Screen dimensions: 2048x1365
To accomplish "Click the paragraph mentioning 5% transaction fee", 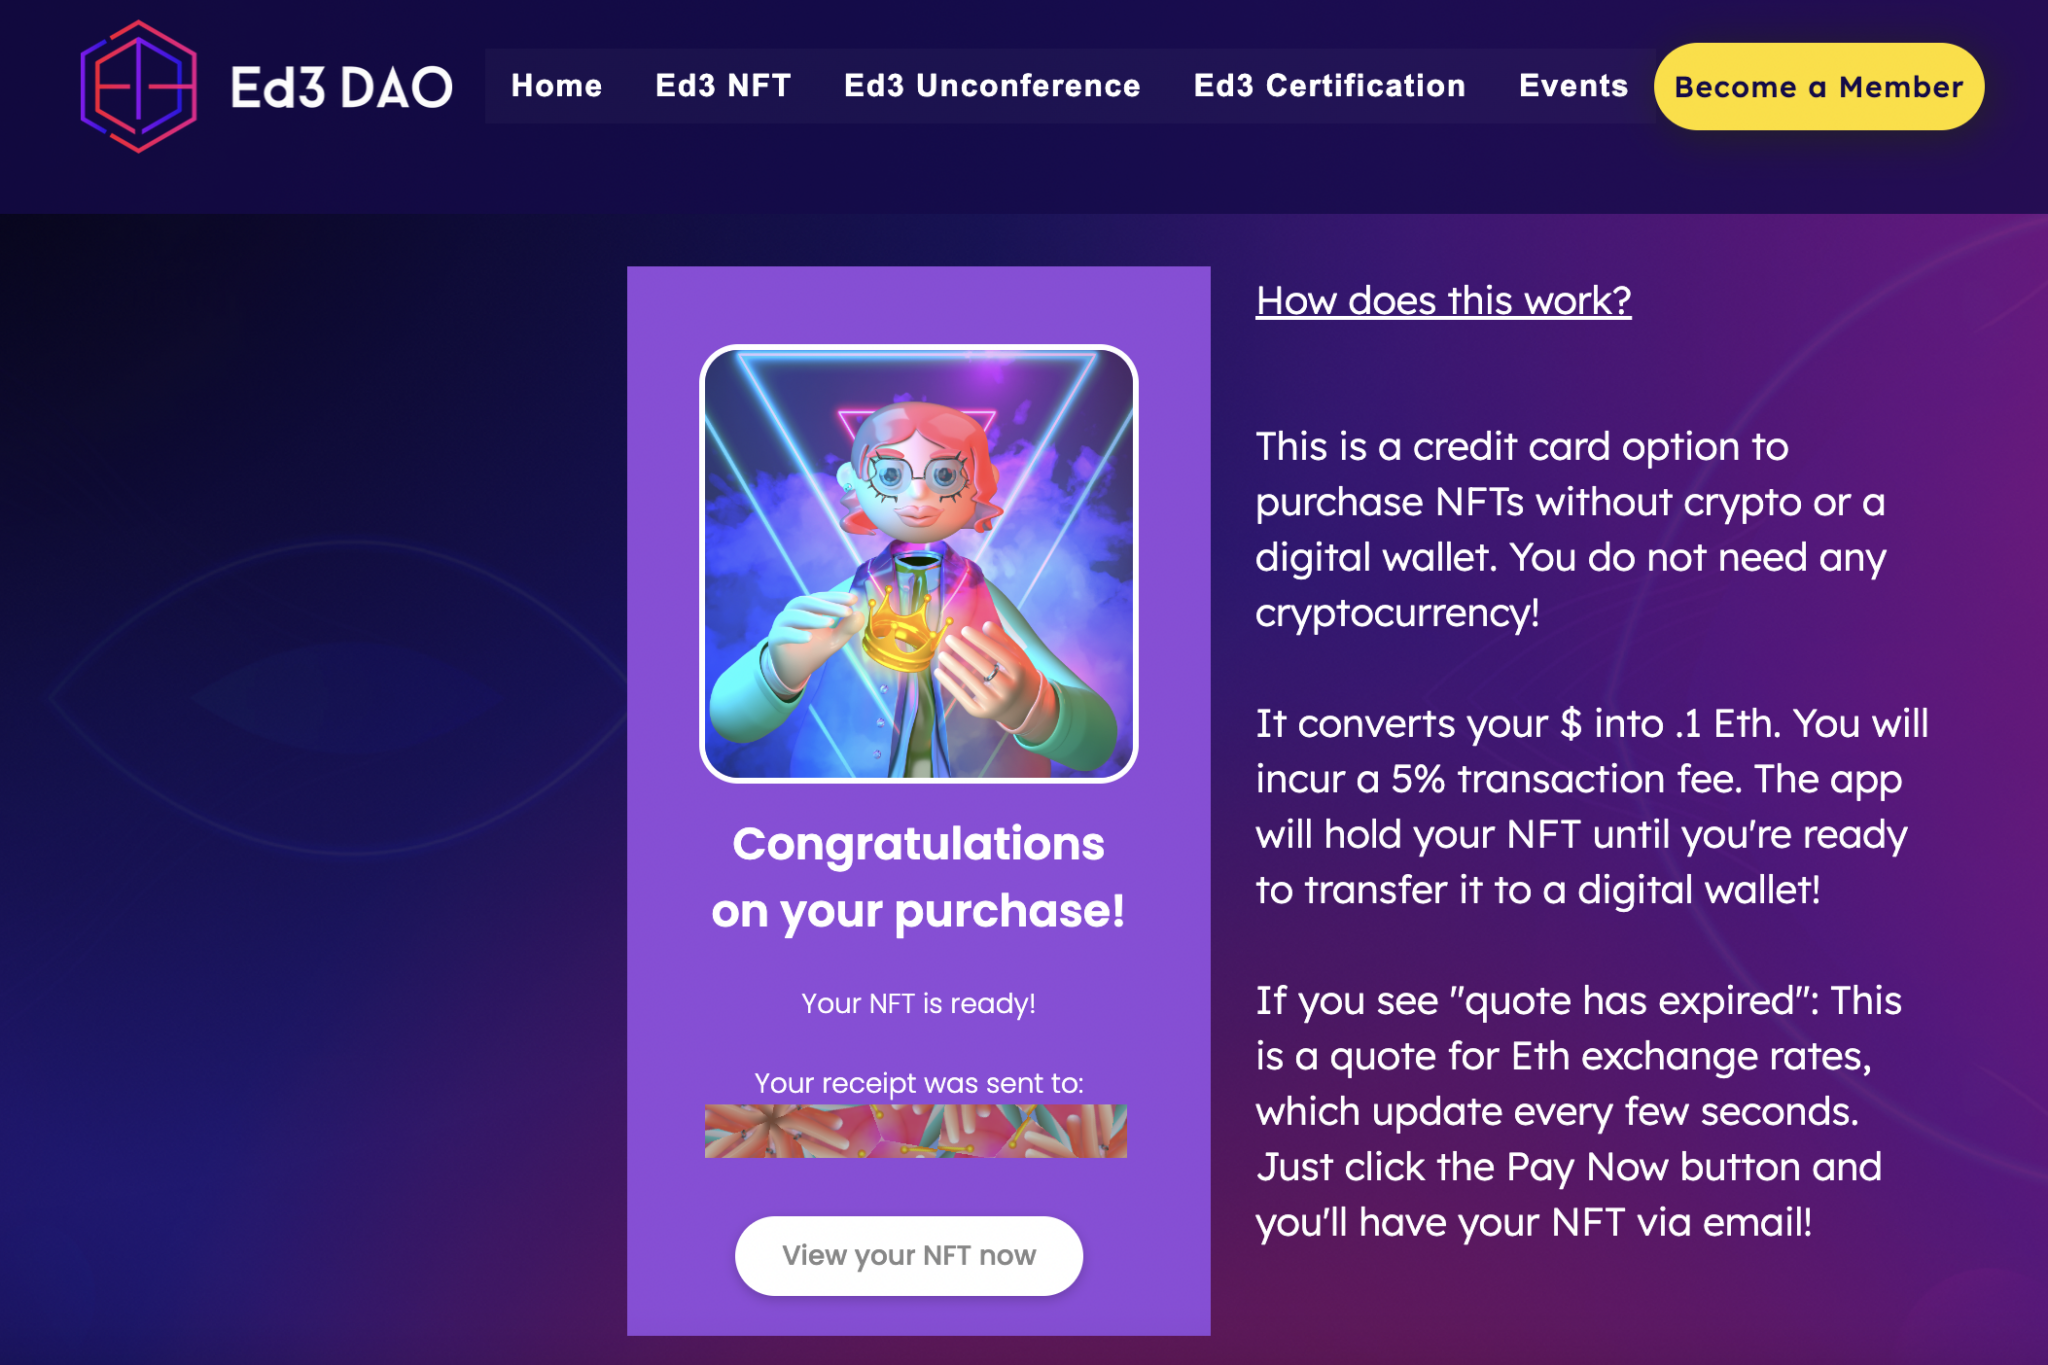I will [x=1590, y=806].
